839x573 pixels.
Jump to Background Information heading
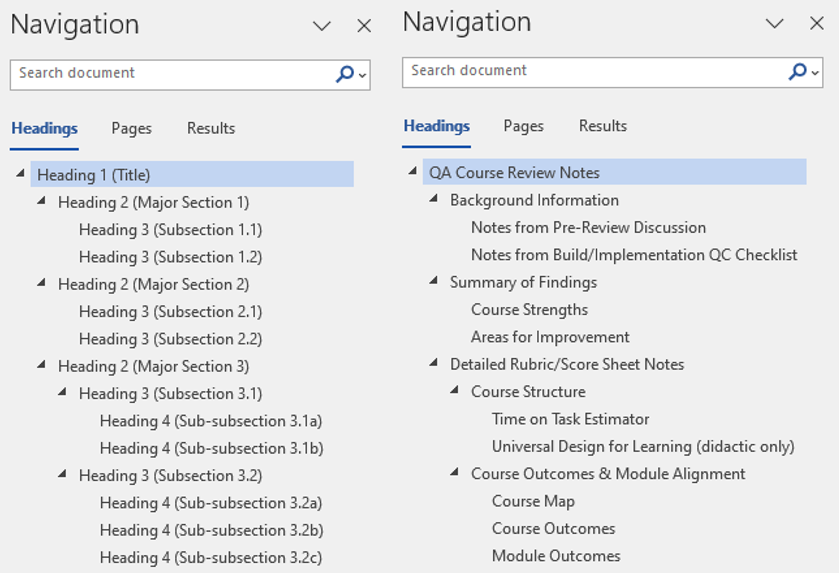tap(534, 200)
